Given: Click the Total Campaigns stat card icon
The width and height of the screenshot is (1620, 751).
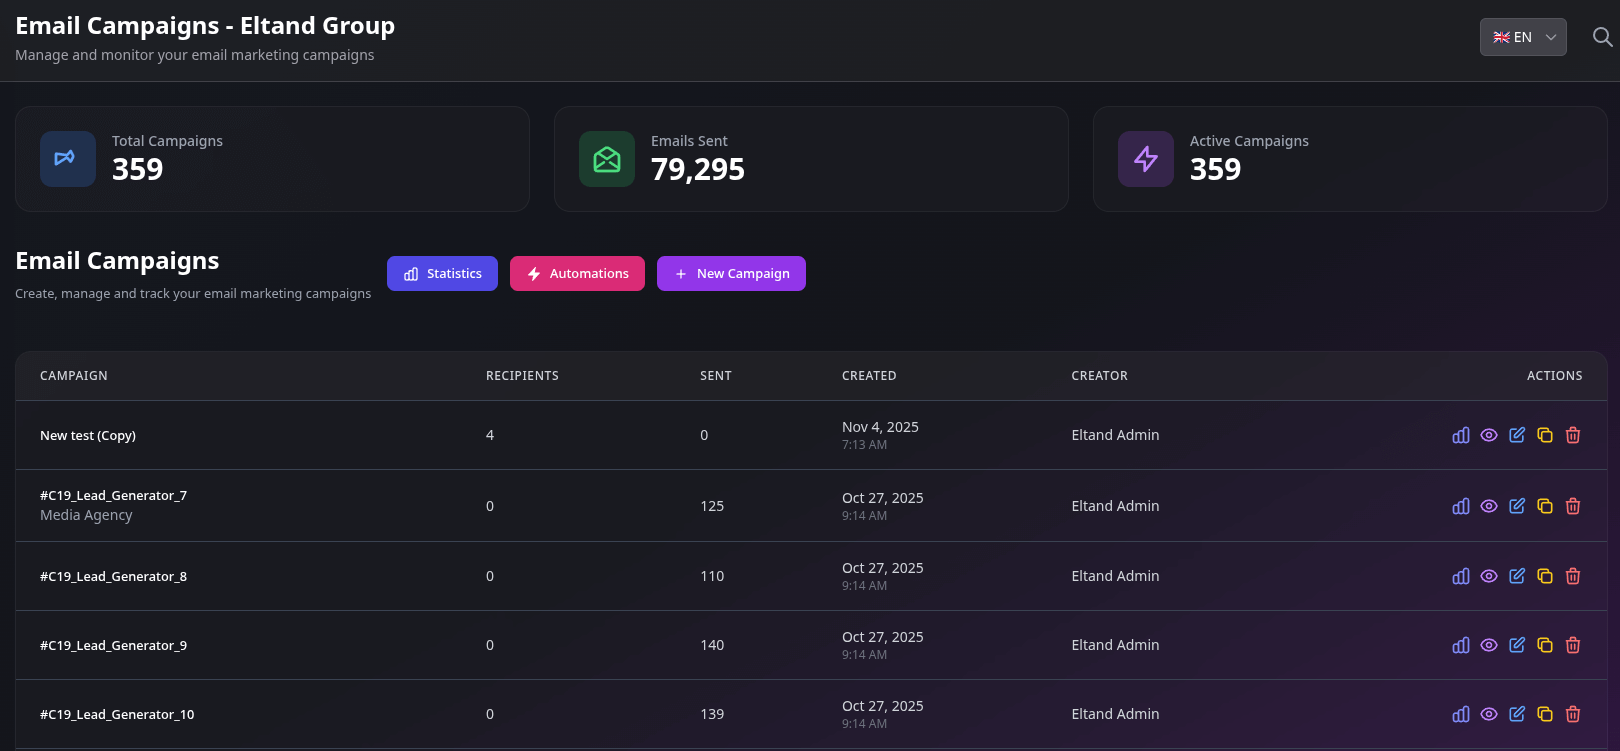Looking at the screenshot, I should [x=67, y=159].
